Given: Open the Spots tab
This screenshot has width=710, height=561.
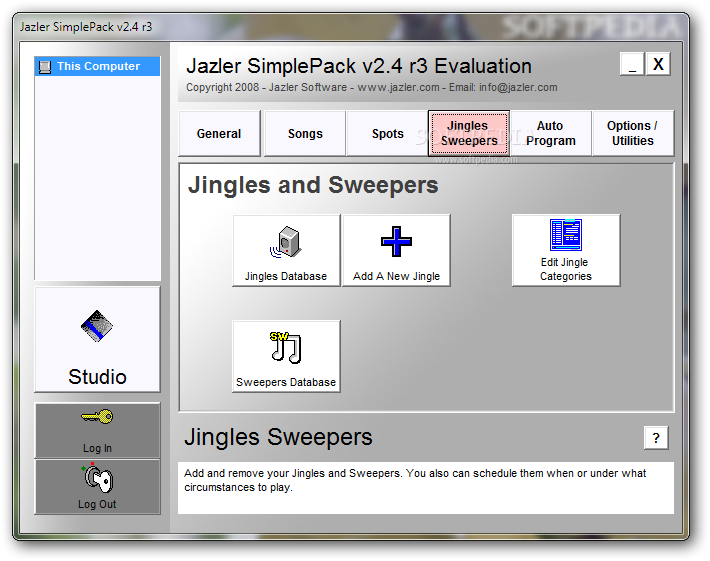Looking at the screenshot, I should (x=387, y=134).
